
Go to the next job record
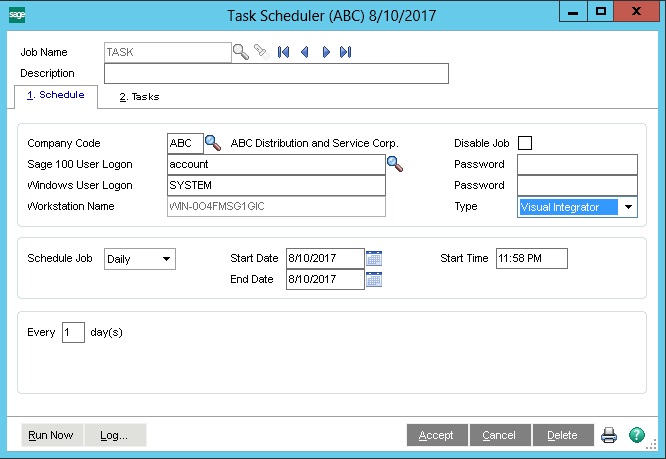point(326,52)
